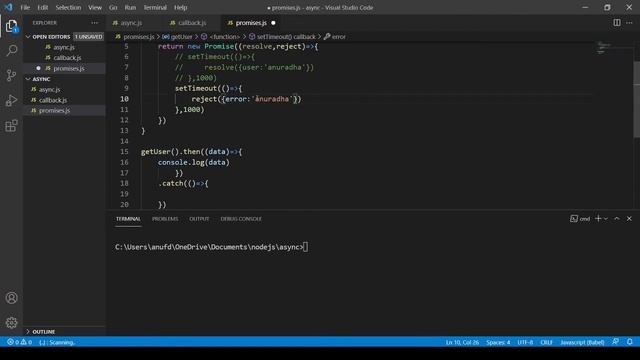Screen dimensions: 640x360
Task: Switch to the Problems panel tab
Action: pos(165,219)
